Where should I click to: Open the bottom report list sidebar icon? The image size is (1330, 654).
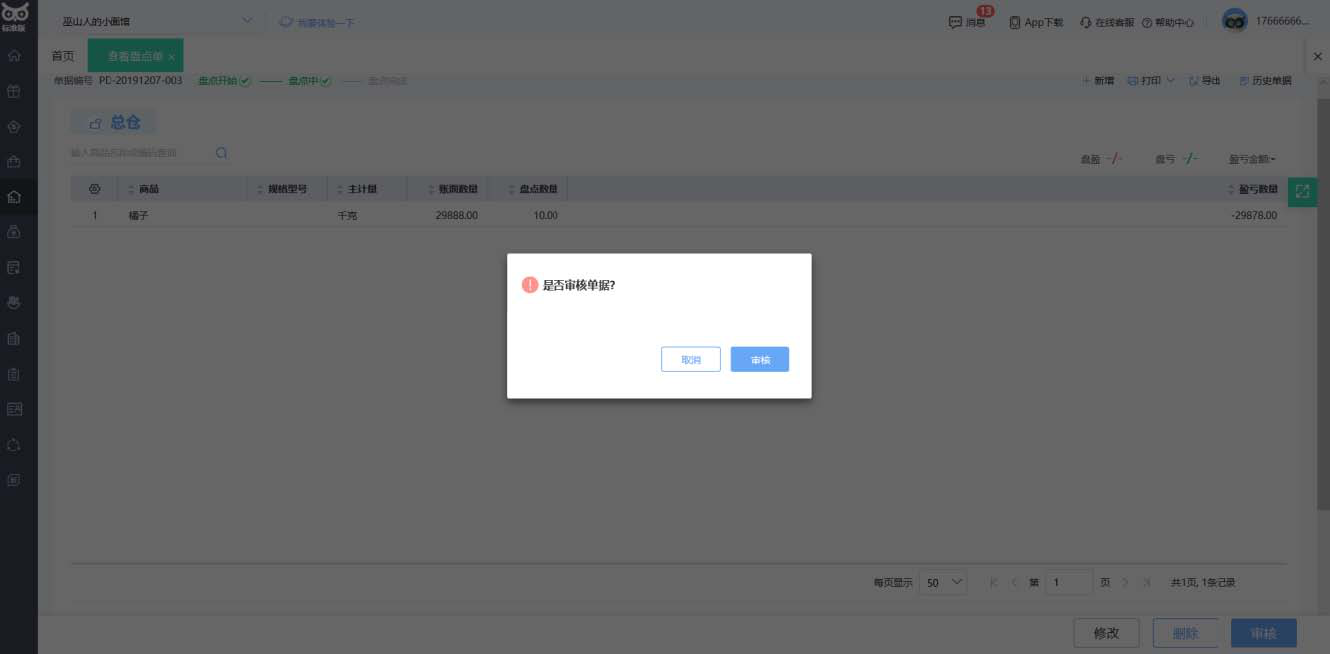[x=14, y=479]
